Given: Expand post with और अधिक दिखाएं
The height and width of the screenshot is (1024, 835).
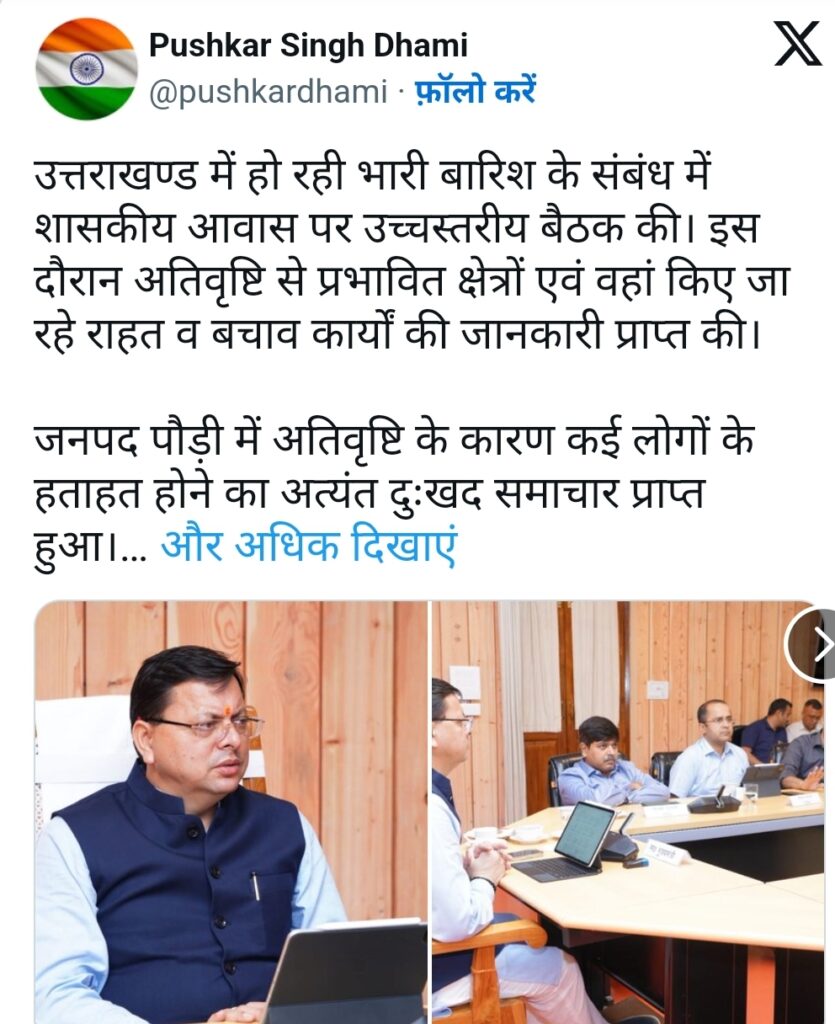Looking at the screenshot, I should point(308,543).
